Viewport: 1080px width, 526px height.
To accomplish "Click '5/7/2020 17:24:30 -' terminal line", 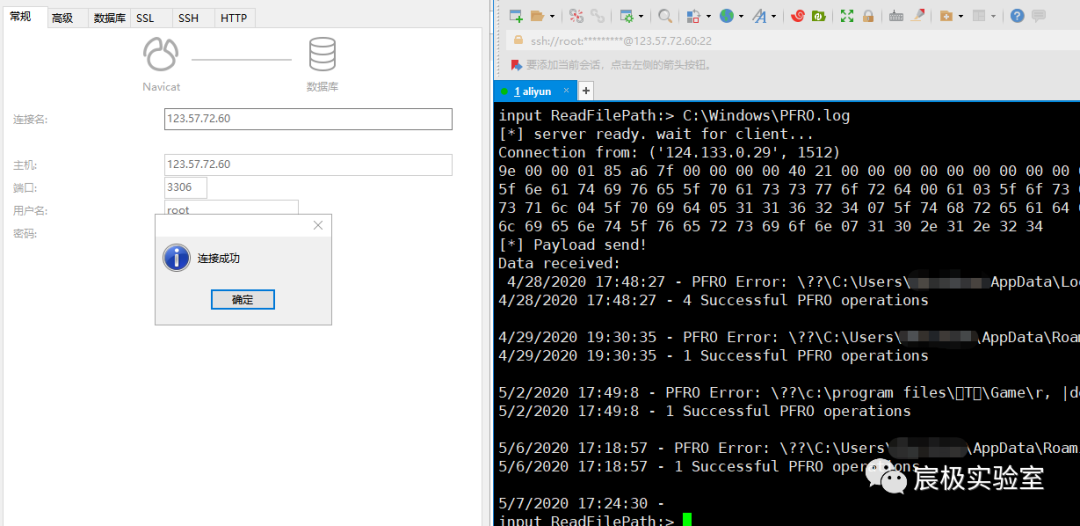I will (581, 503).
